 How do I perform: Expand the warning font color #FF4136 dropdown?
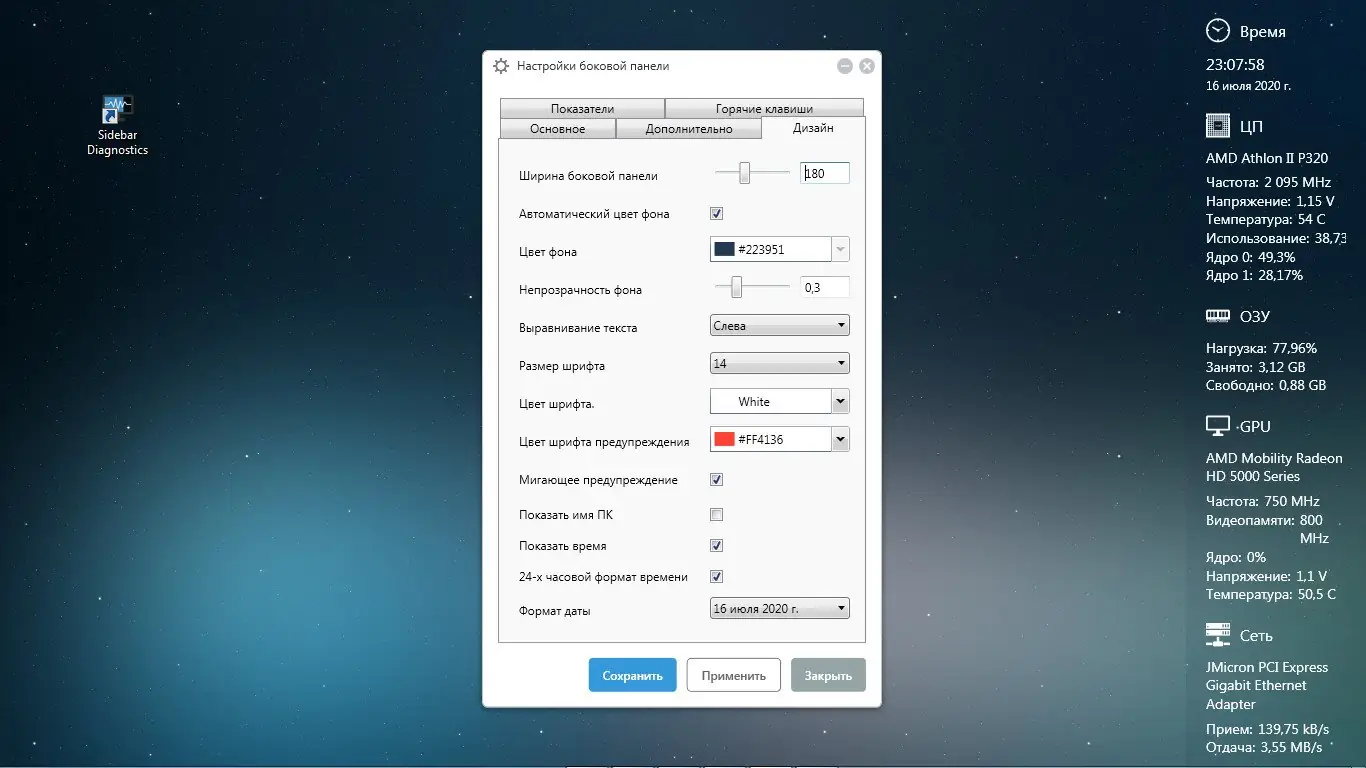click(841, 440)
